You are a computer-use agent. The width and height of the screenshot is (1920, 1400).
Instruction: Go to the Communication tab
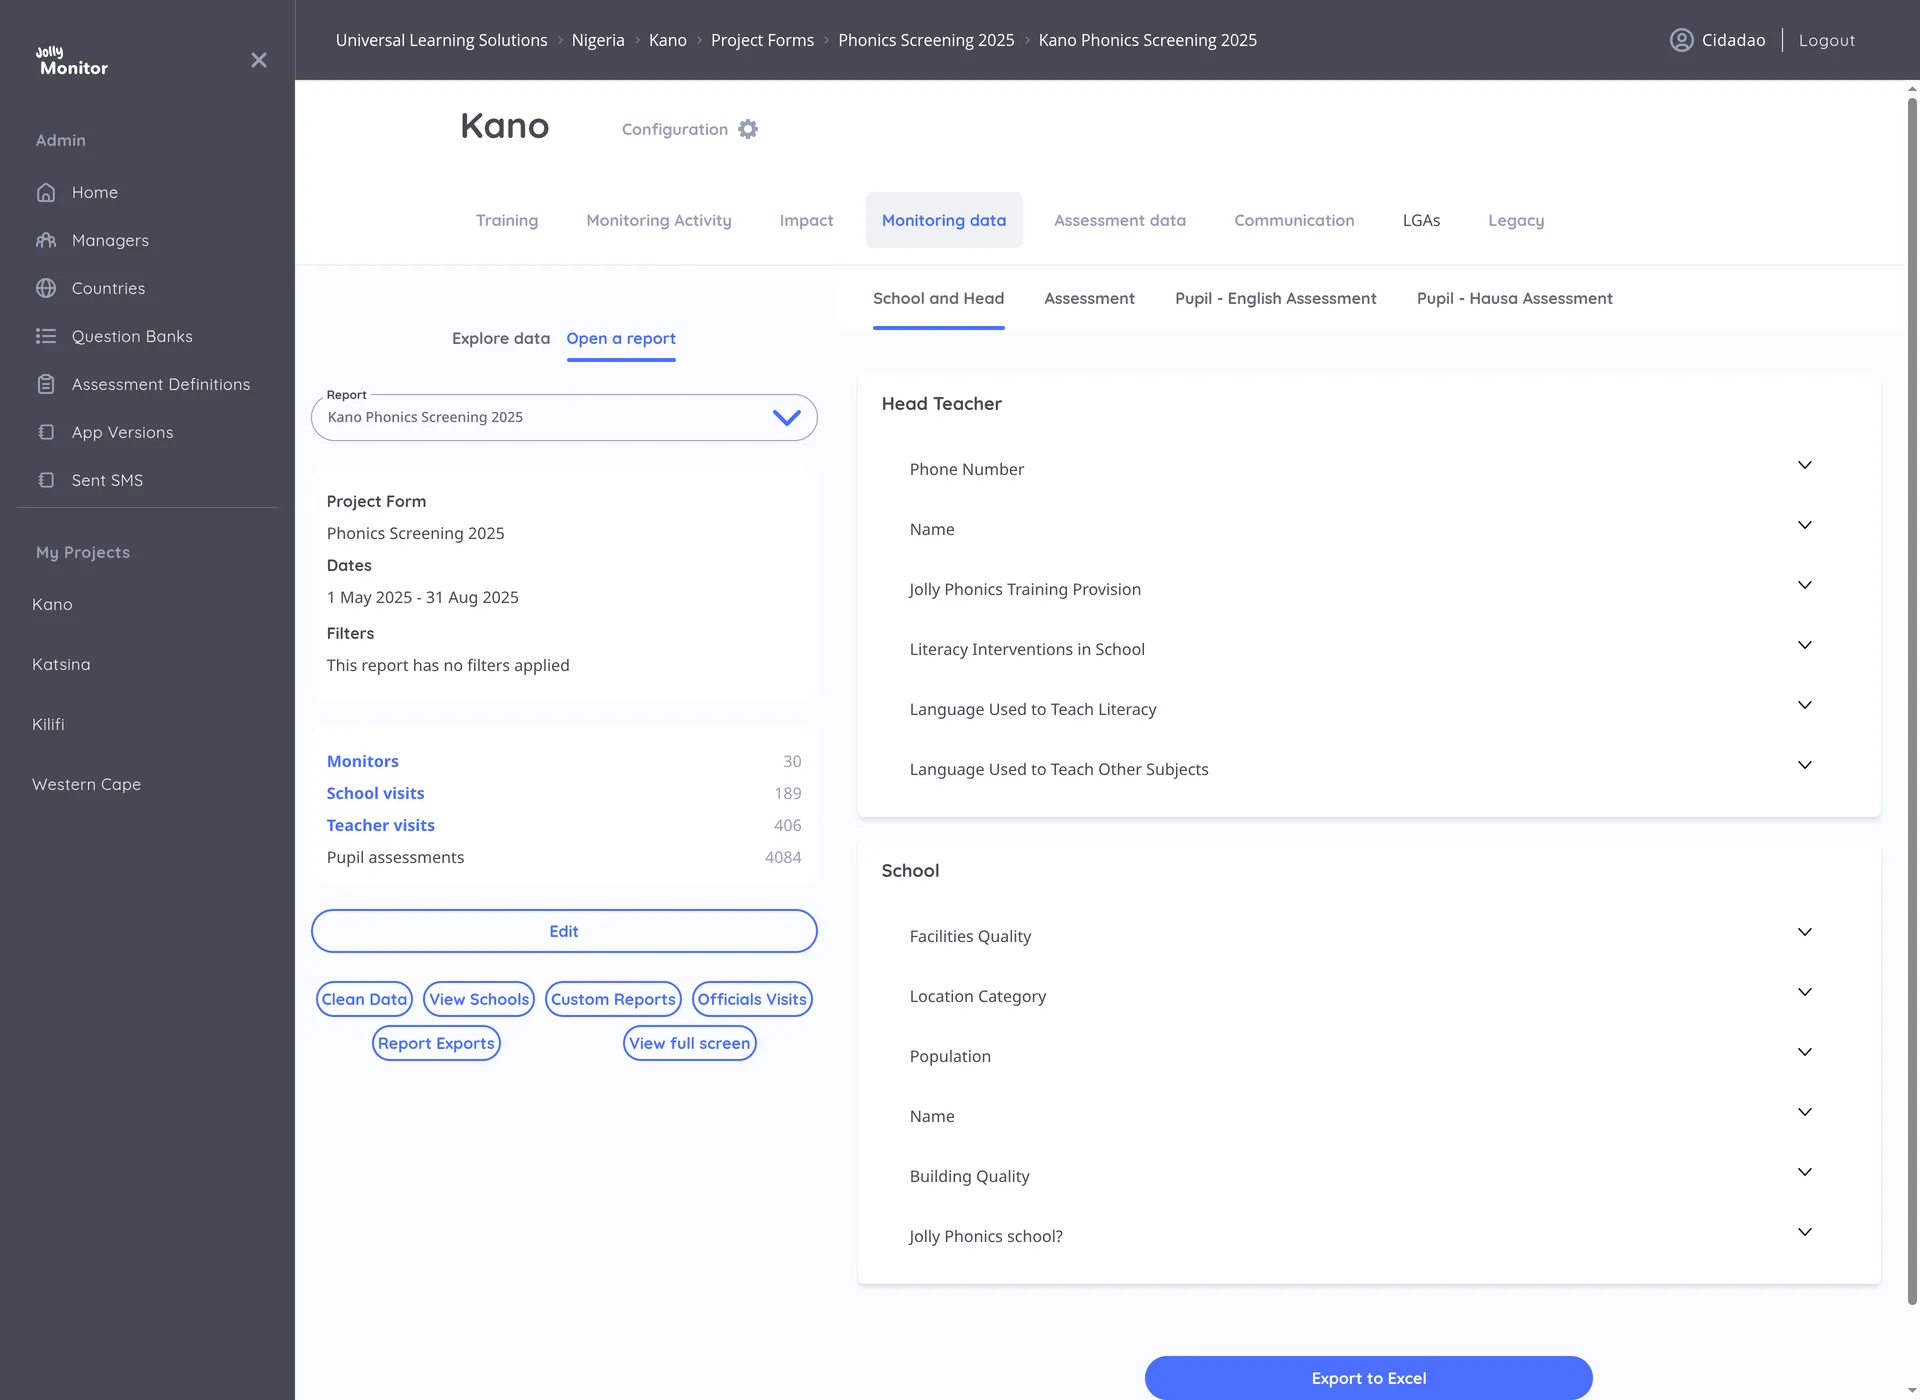click(1294, 220)
